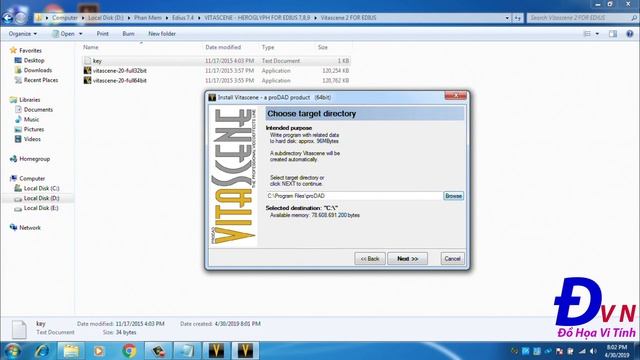This screenshot has width=640, height=360.
Task: Expand the address bar history dropdown
Action: [507, 18]
